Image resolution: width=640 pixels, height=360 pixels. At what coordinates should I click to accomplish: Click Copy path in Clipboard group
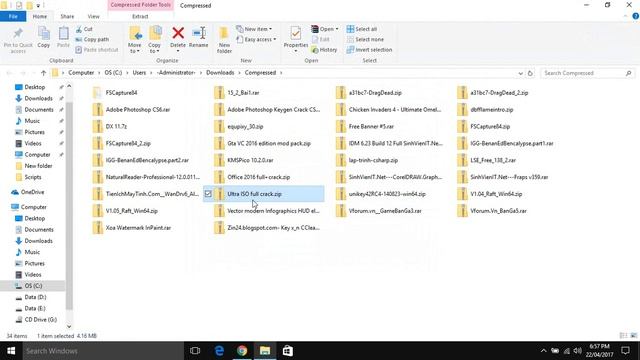point(92,40)
